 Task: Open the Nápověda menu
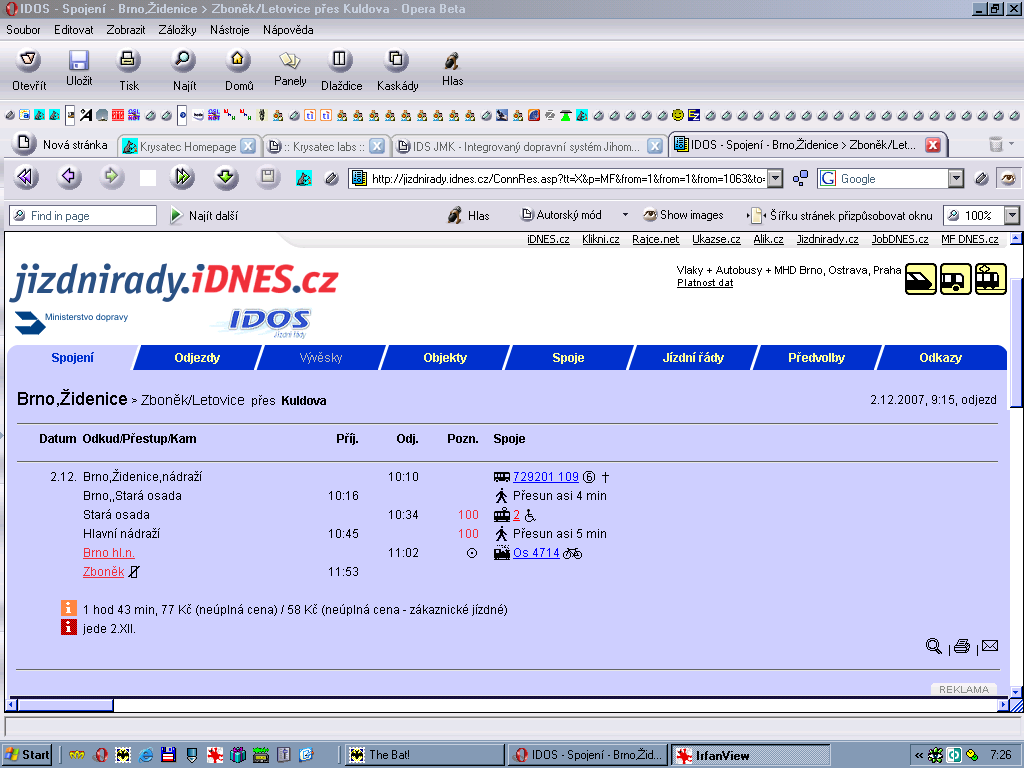288,30
